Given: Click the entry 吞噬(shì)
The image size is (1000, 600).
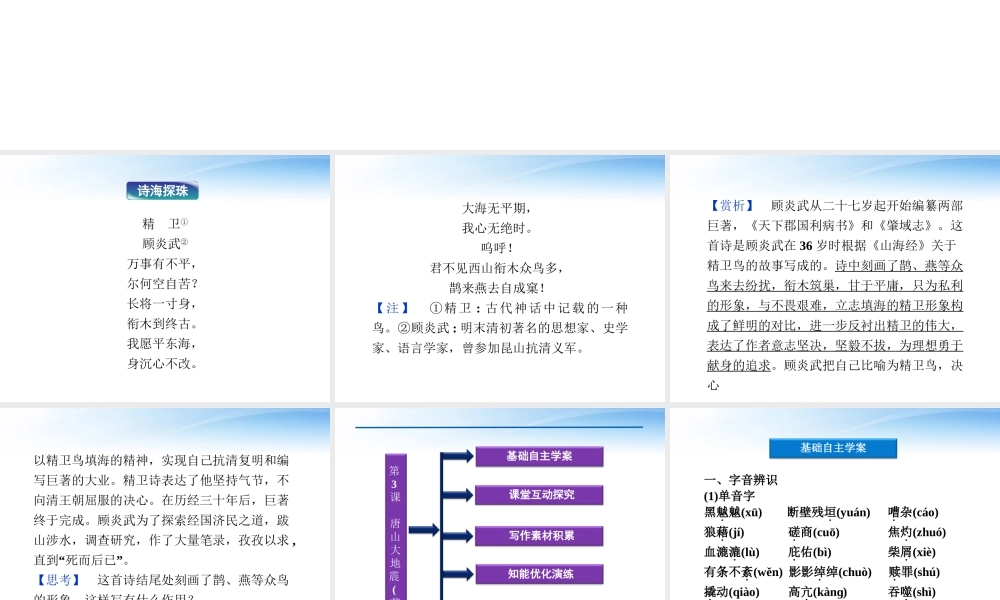Looking at the screenshot, I should [912, 592].
